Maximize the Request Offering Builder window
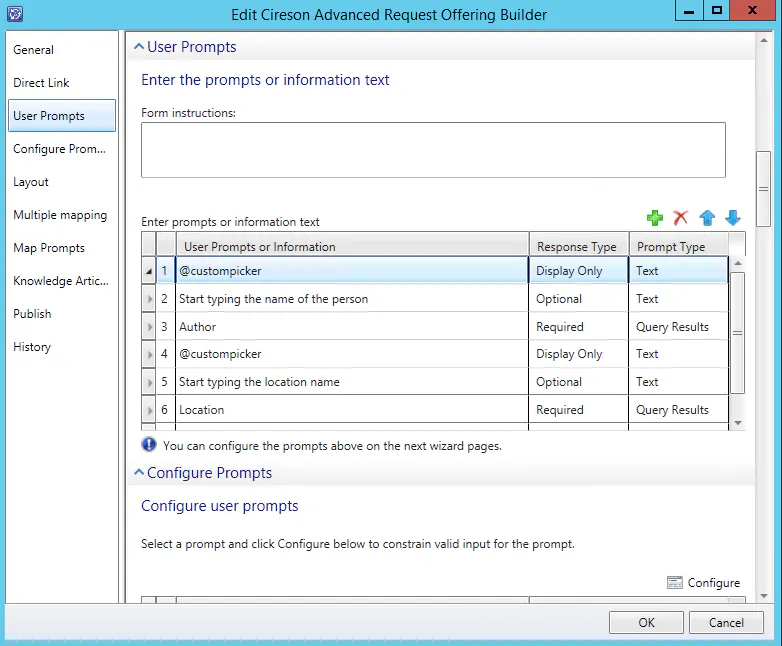The height and width of the screenshot is (646, 782). coord(717,10)
